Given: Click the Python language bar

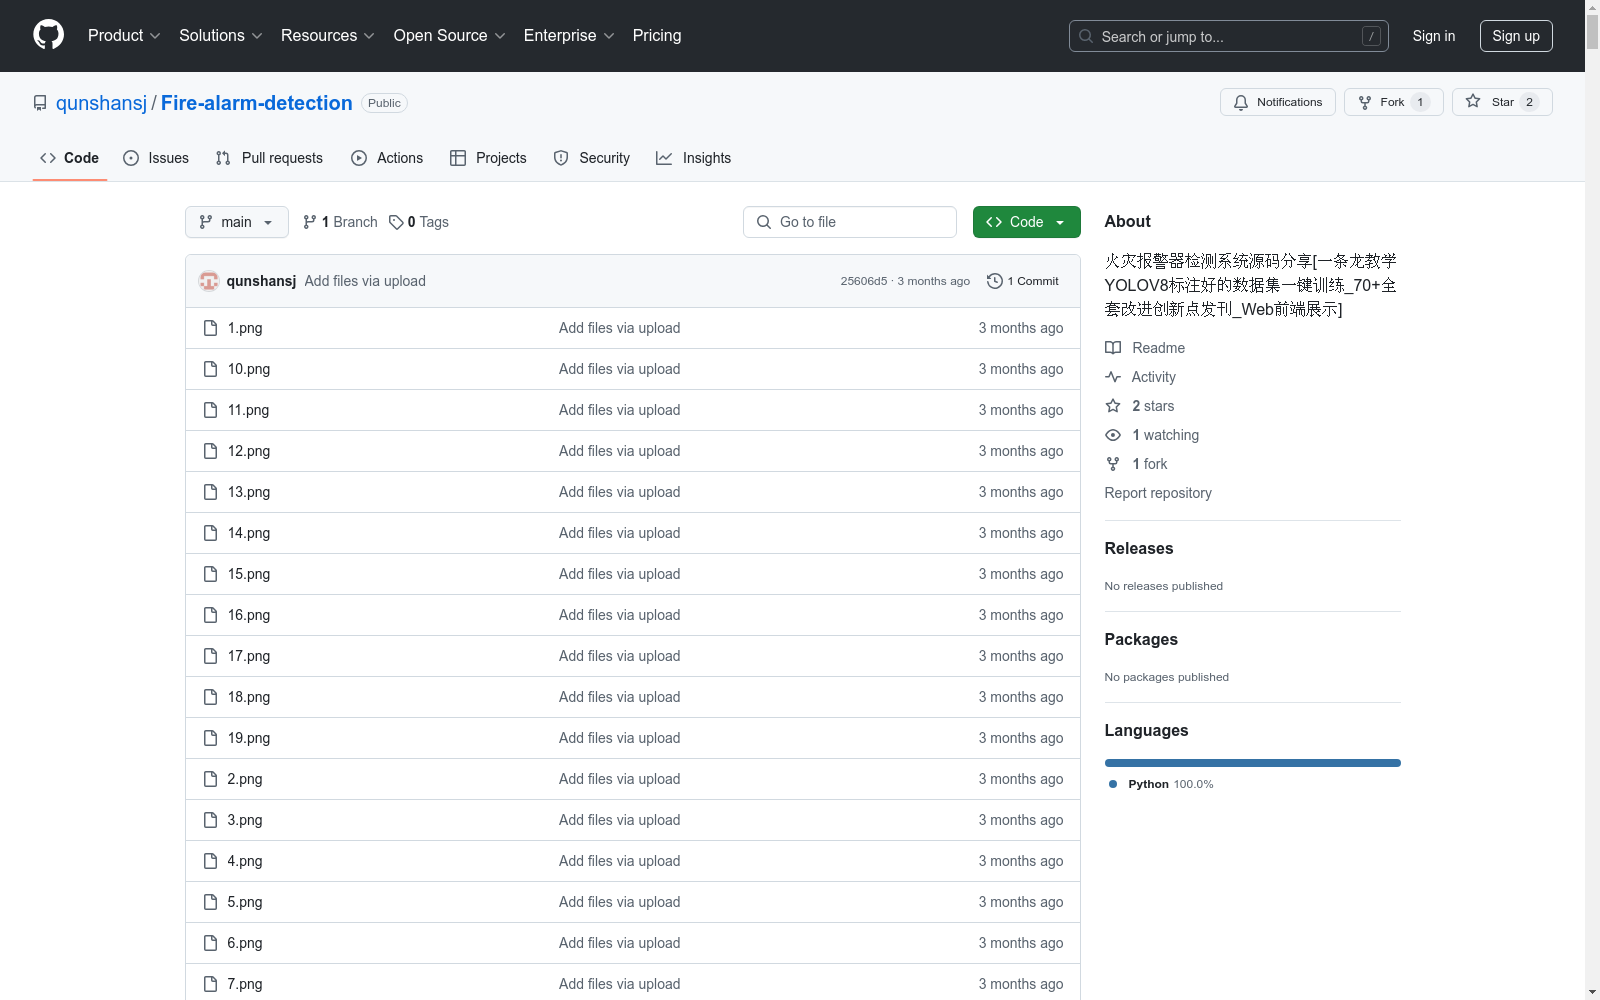Looking at the screenshot, I should tap(1253, 763).
